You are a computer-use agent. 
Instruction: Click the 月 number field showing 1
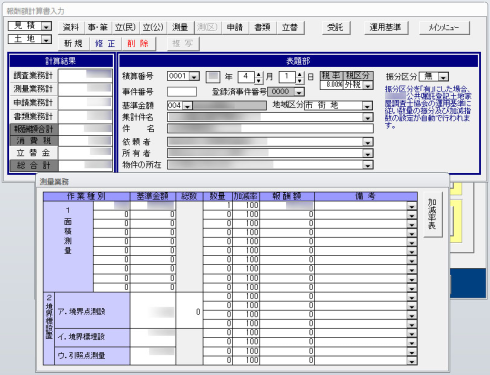(x=287, y=77)
